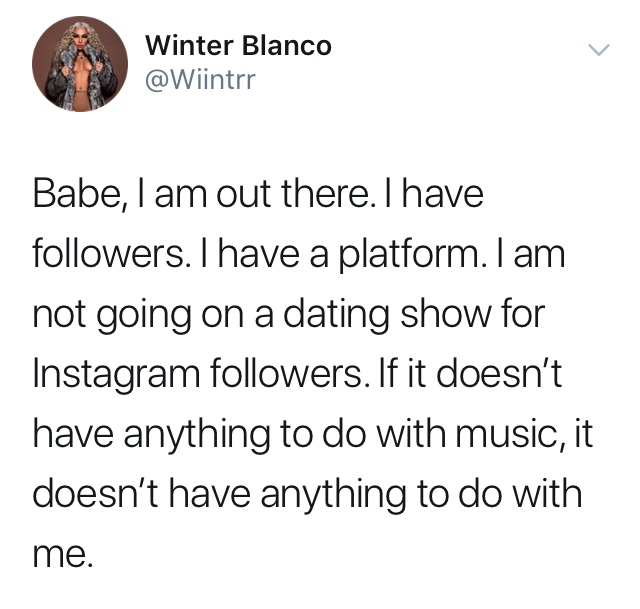Click the final word "me." of the tweet
640x609 pixels.
coord(63,553)
